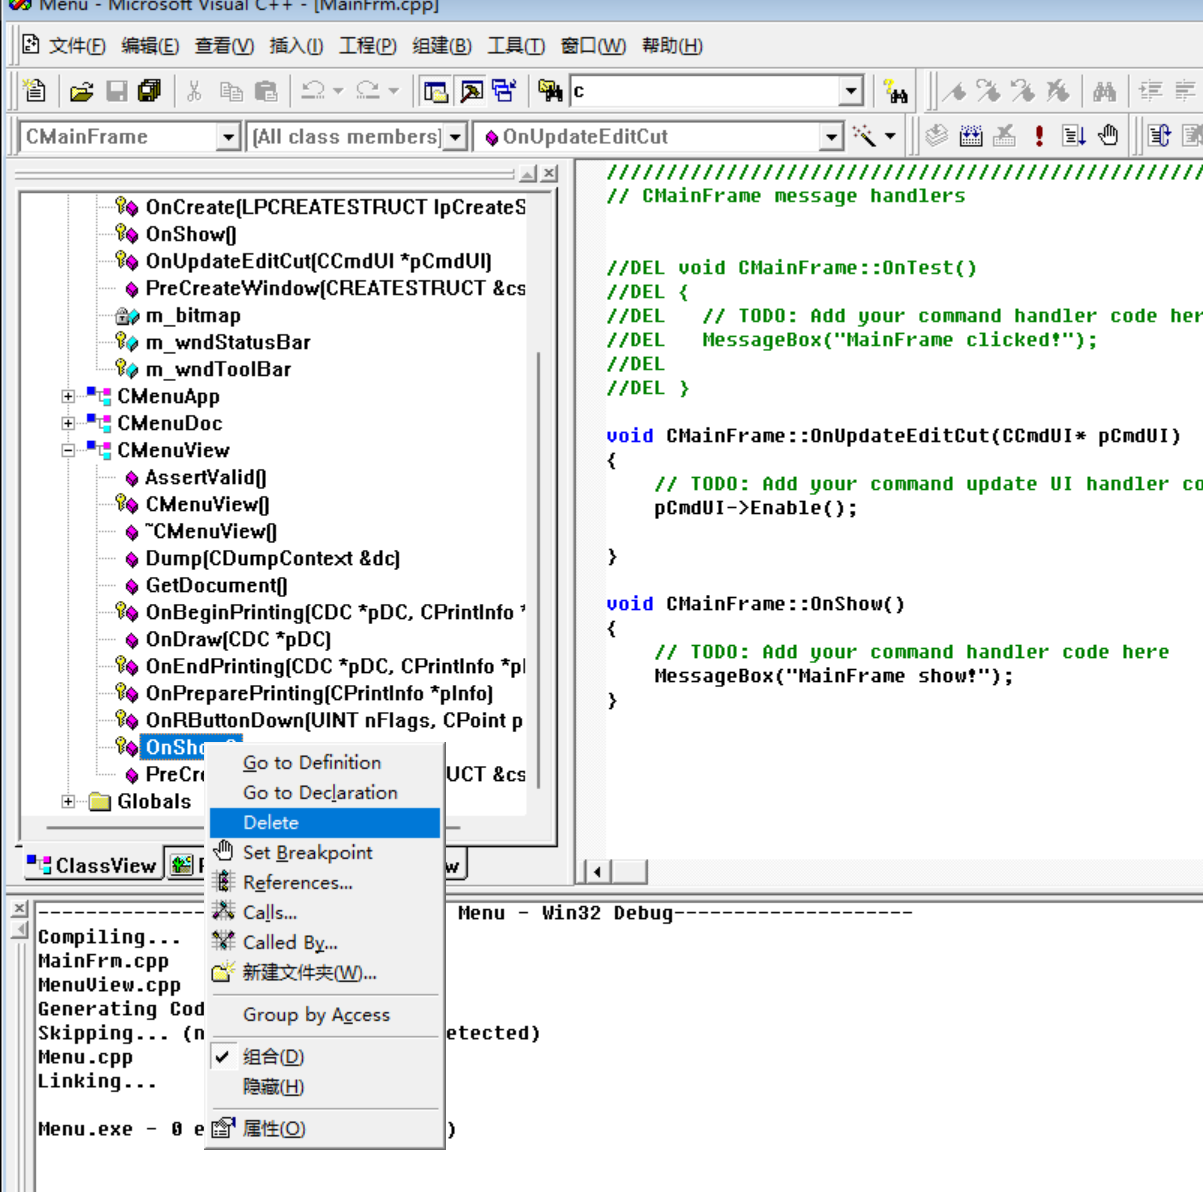Expand the Globals folder node
Screen dimensions: 1203x1192
pyautogui.click(x=68, y=801)
